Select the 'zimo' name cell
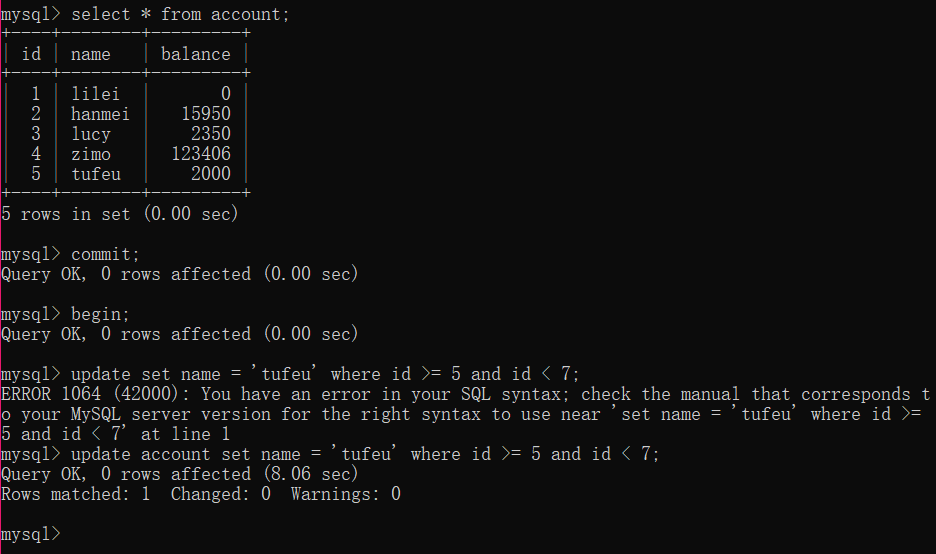Viewport: 936px width, 554px height. point(91,154)
